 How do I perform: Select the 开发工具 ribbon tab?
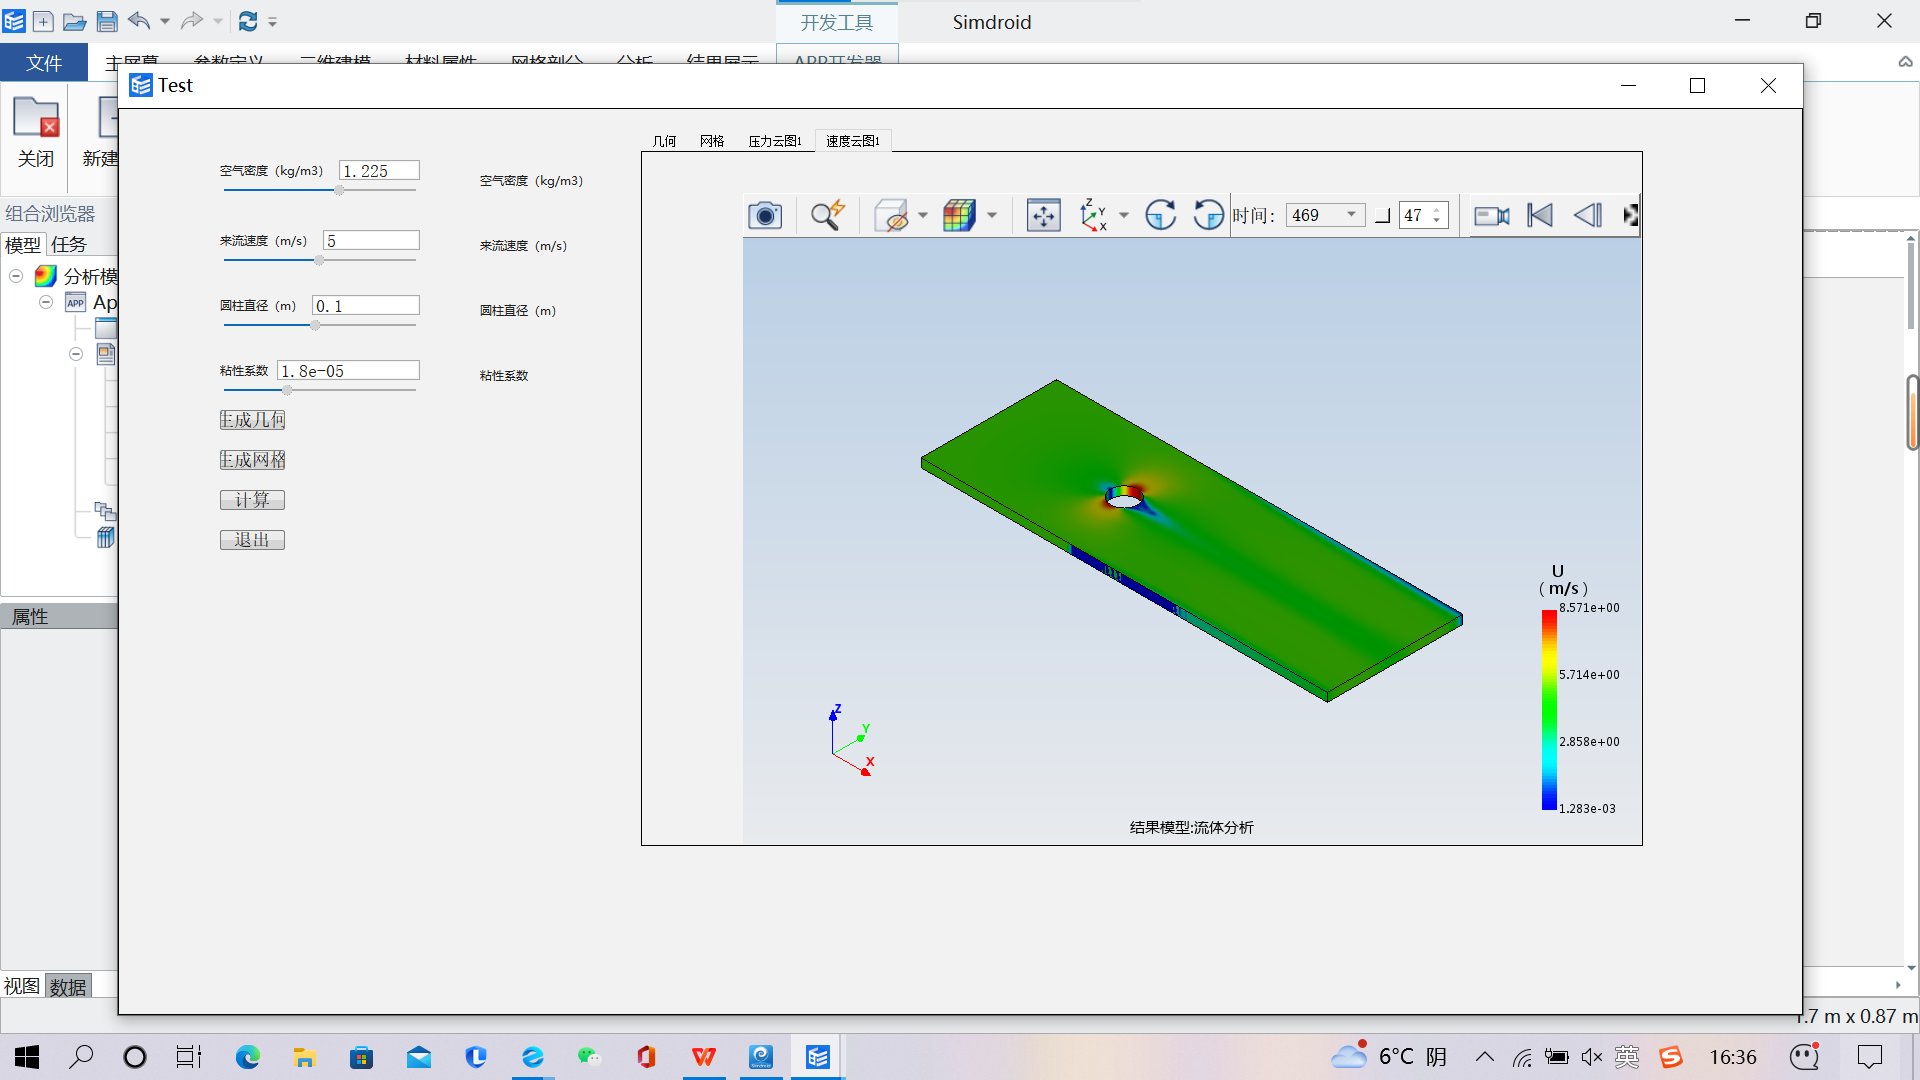coord(836,22)
